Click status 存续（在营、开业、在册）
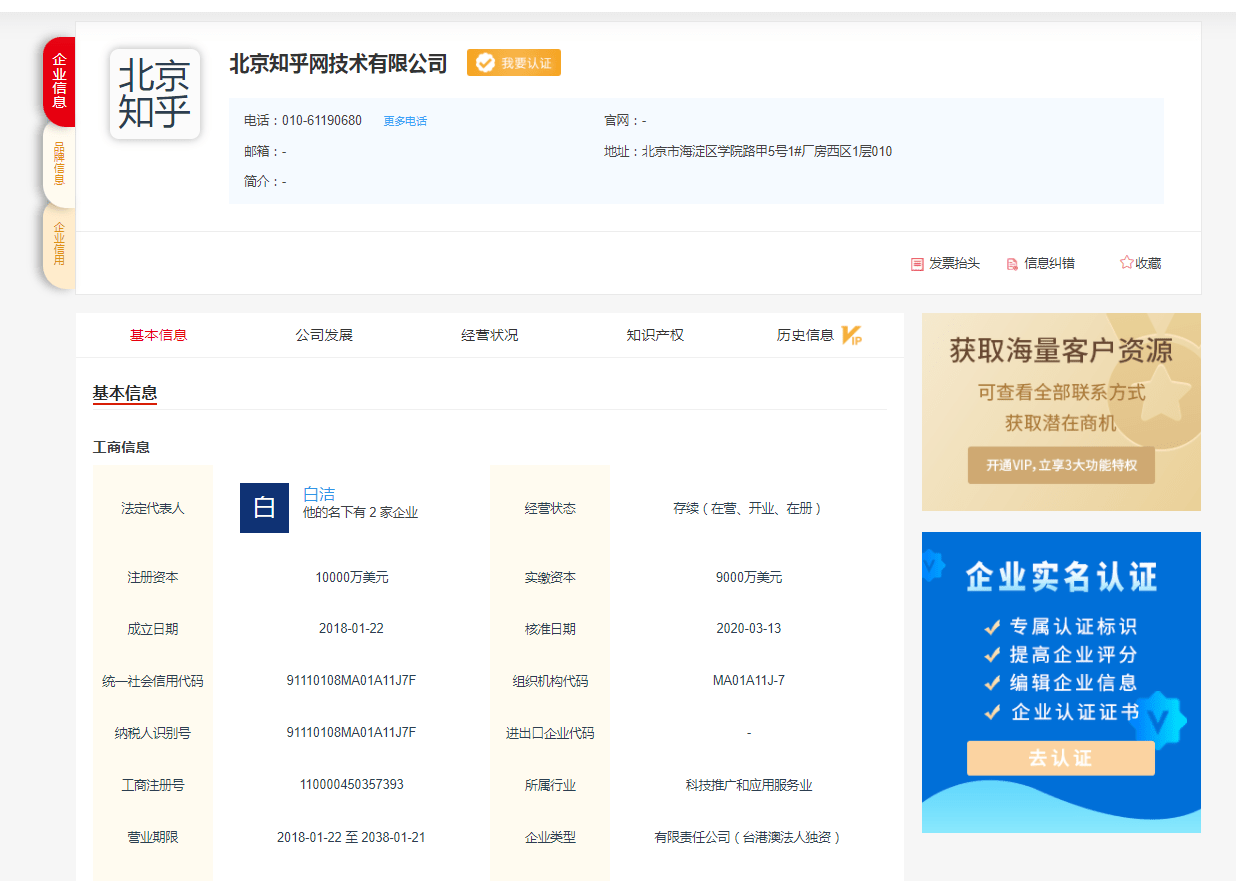1236x881 pixels. [749, 508]
